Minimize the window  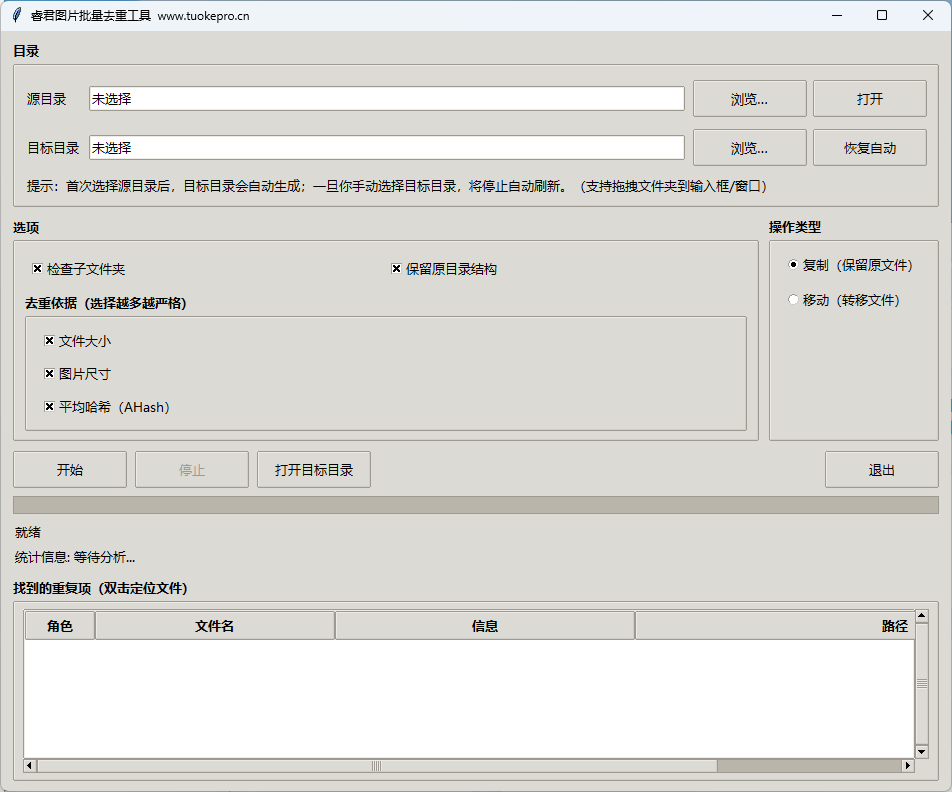click(837, 15)
